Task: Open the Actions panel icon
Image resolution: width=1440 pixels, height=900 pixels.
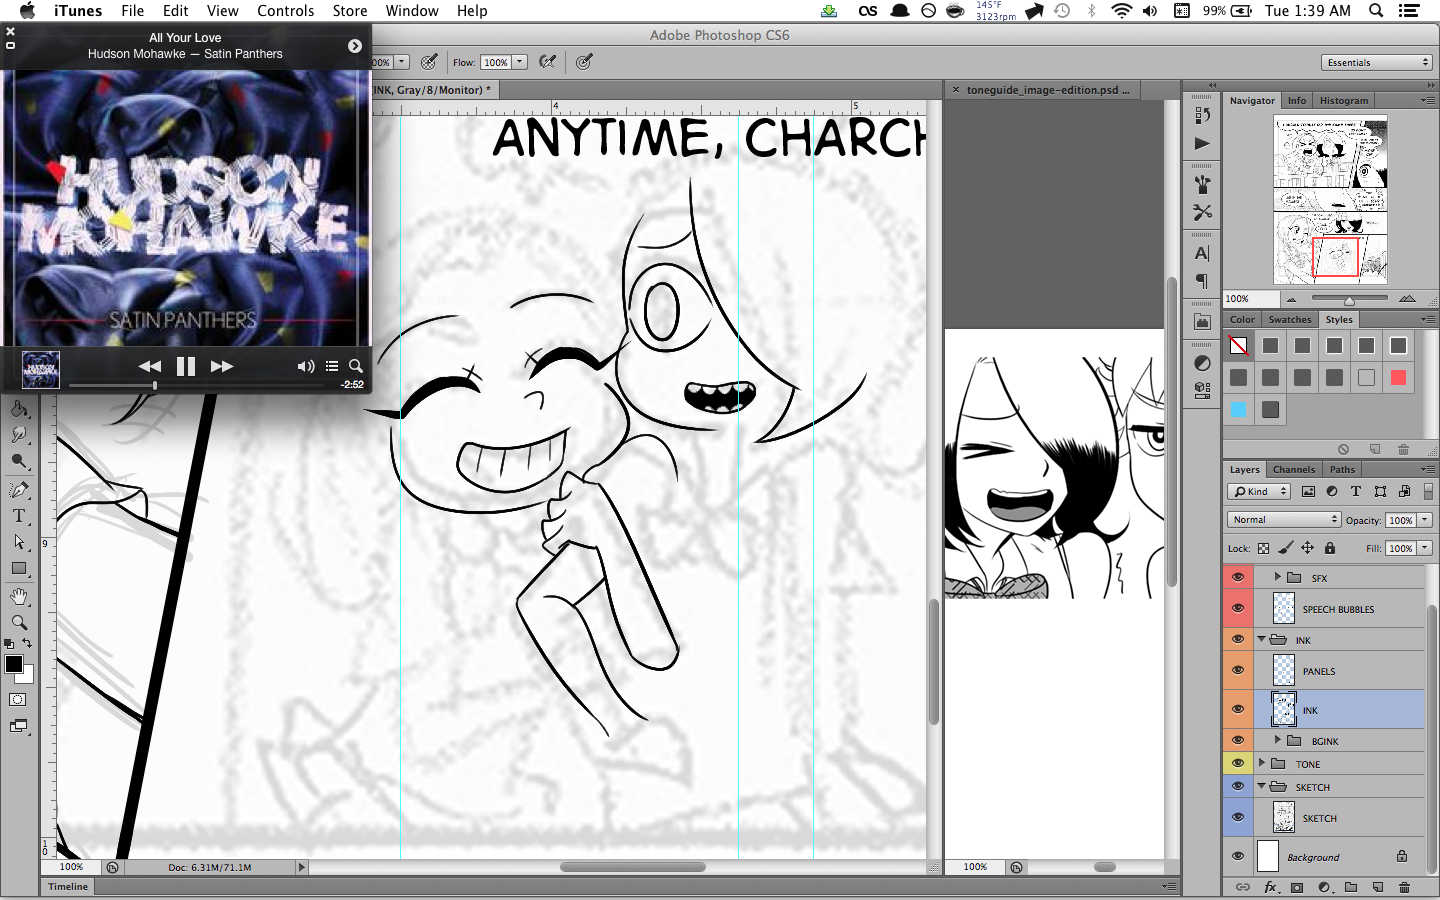Action: click(1202, 144)
